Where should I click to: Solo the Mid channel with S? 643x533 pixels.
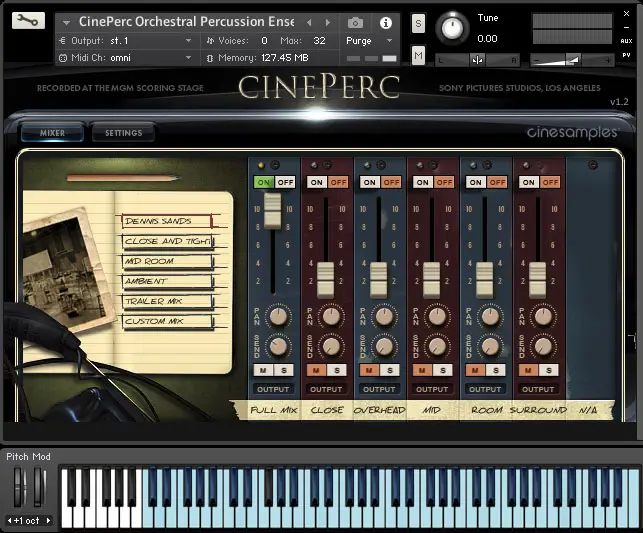pyautogui.click(x=443, y=370)
